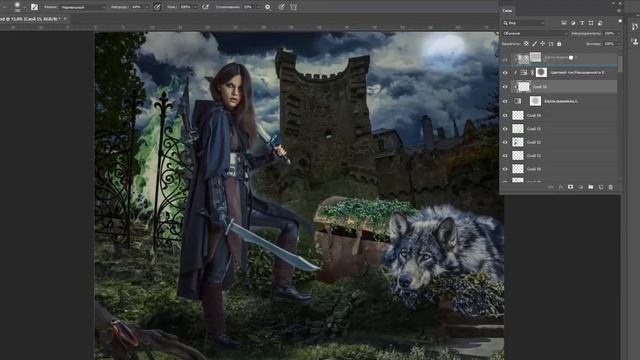Image resolution: width=640 pixels, height=360 pixels.
Task: Lock layer position using the move icon
Action: pos(542,44)
